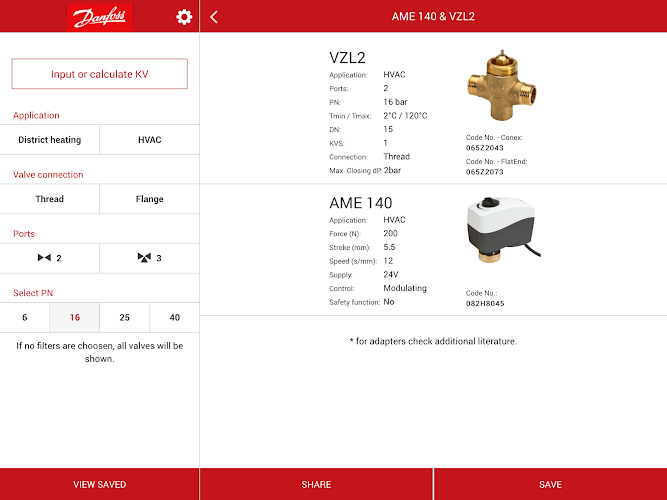Go back using the left chevron
This screenshot has width=667, height=500.
click(214, 17)
